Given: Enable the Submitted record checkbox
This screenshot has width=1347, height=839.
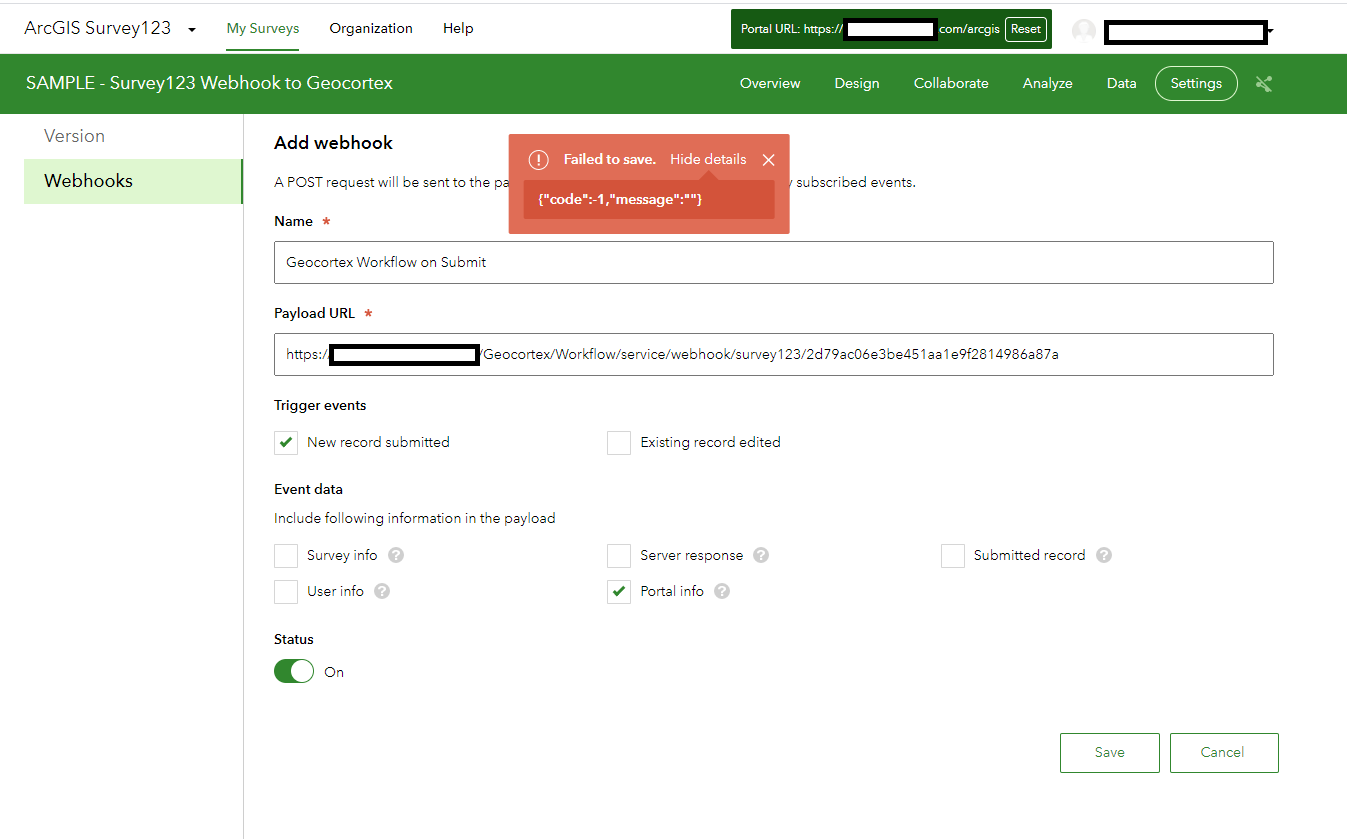Looking at the screenshot, I should (952, 555).
